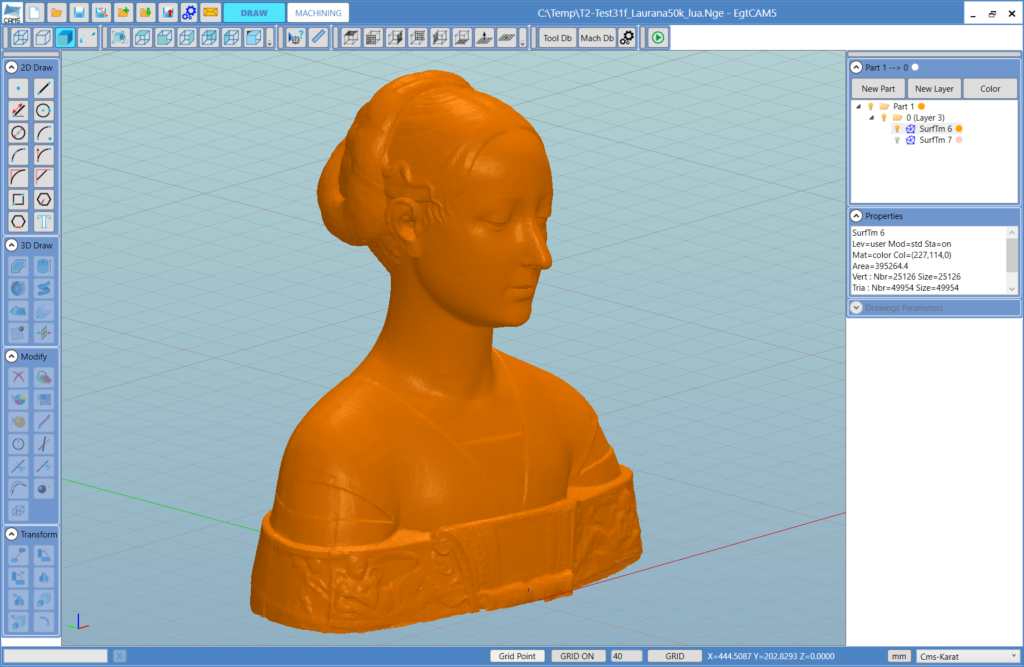Open the Mach Db button
This screenshot has height=667, width=1024.
597,38
